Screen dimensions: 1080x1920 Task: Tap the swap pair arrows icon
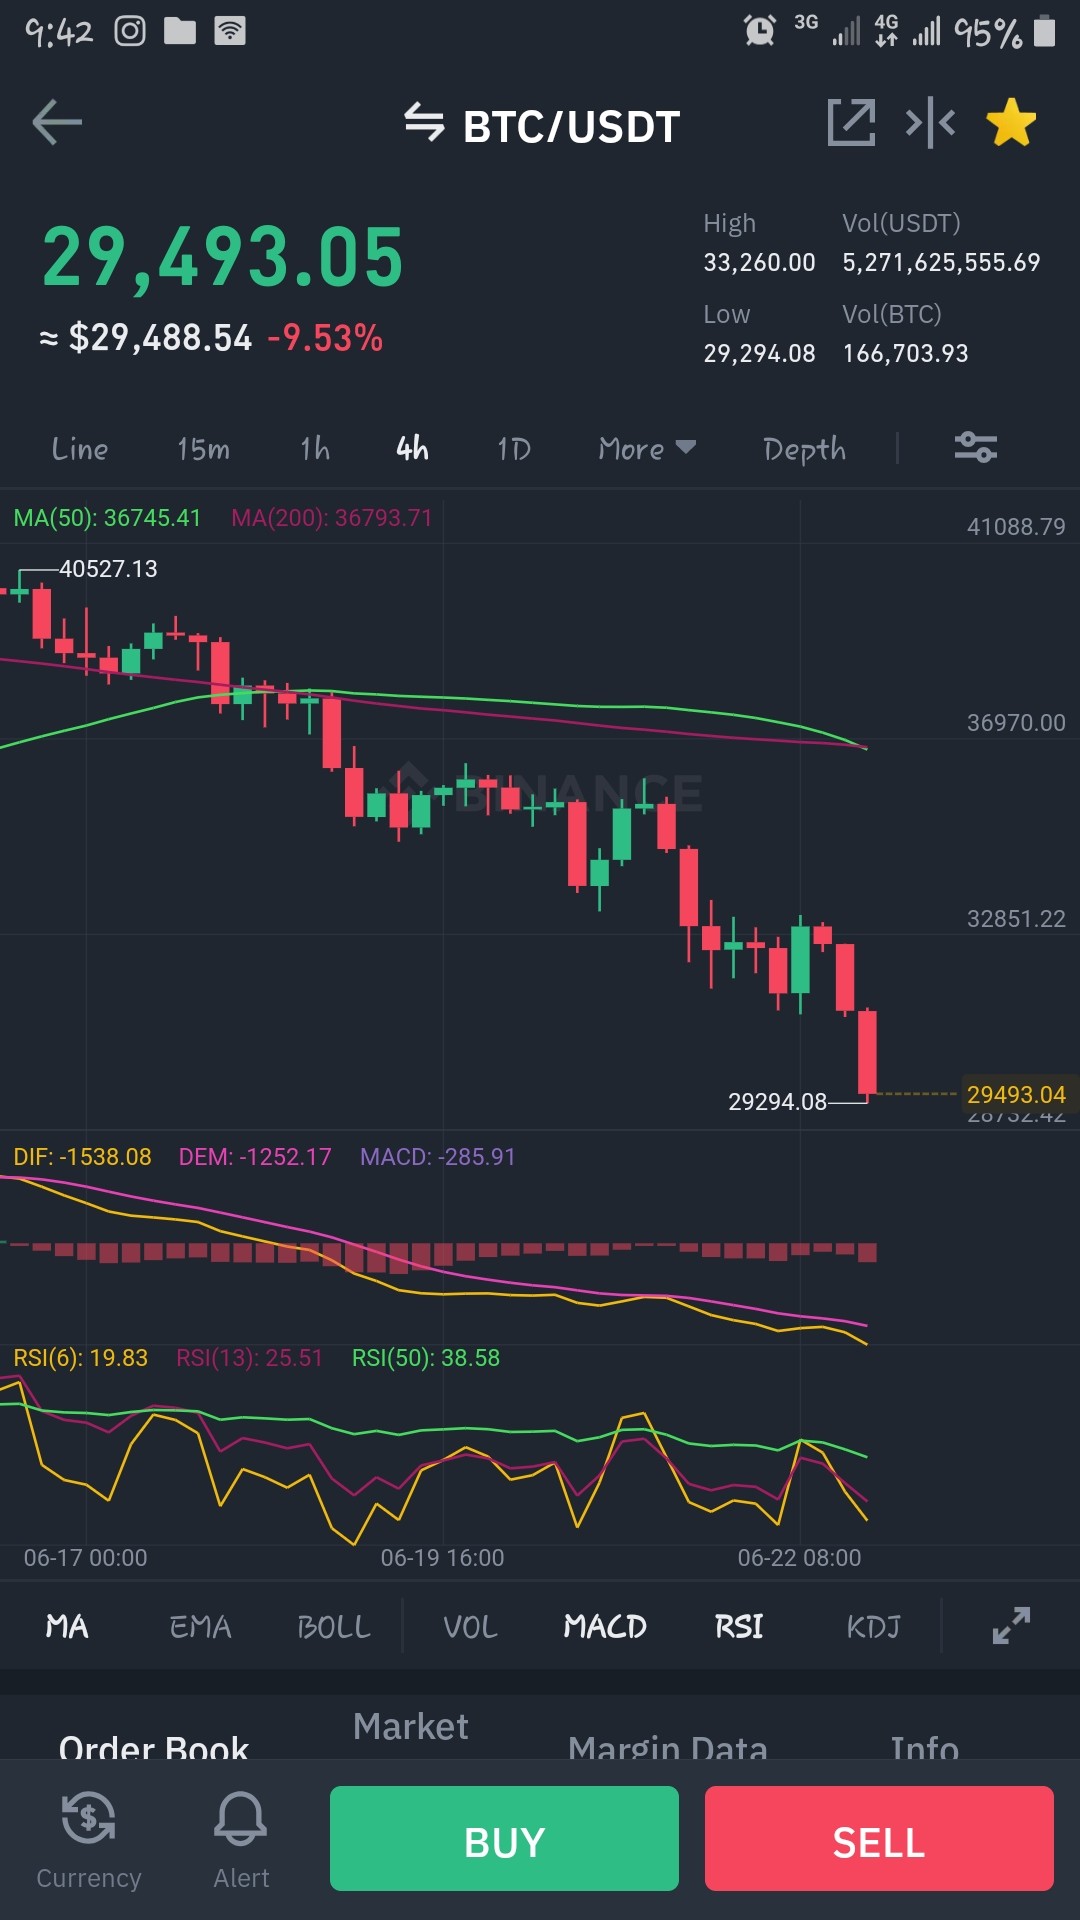[424, 123]
